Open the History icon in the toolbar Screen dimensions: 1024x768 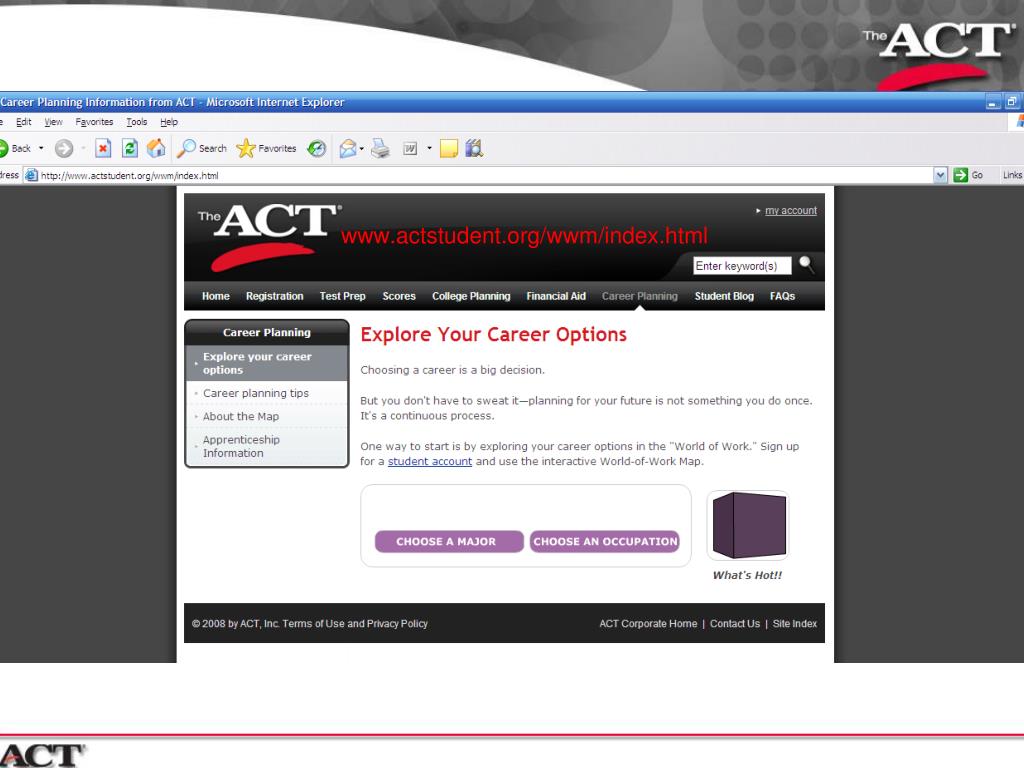tap(317, 149)
